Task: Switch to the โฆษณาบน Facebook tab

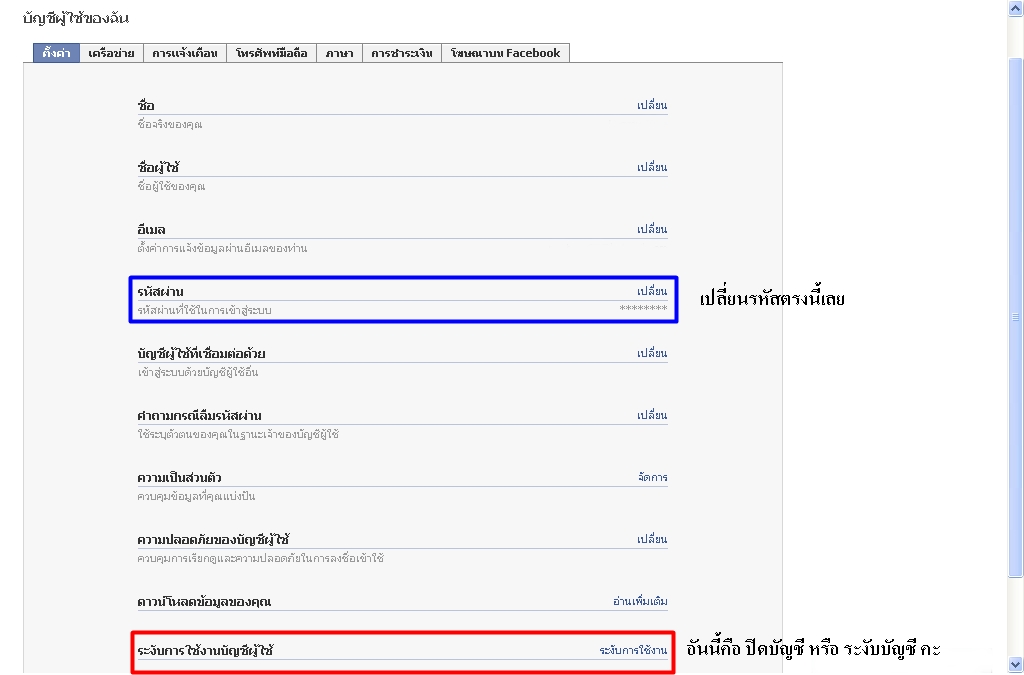Action: click(505, 53)
